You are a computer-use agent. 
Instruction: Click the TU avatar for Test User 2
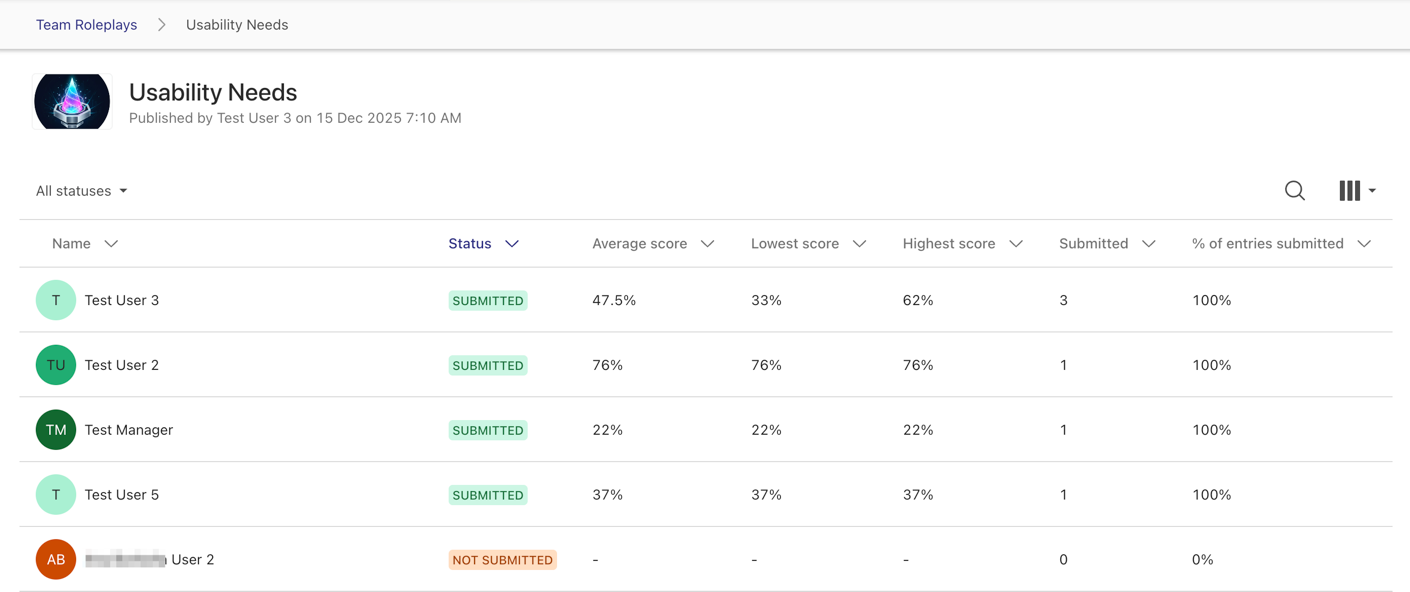(x=56, y=365)
